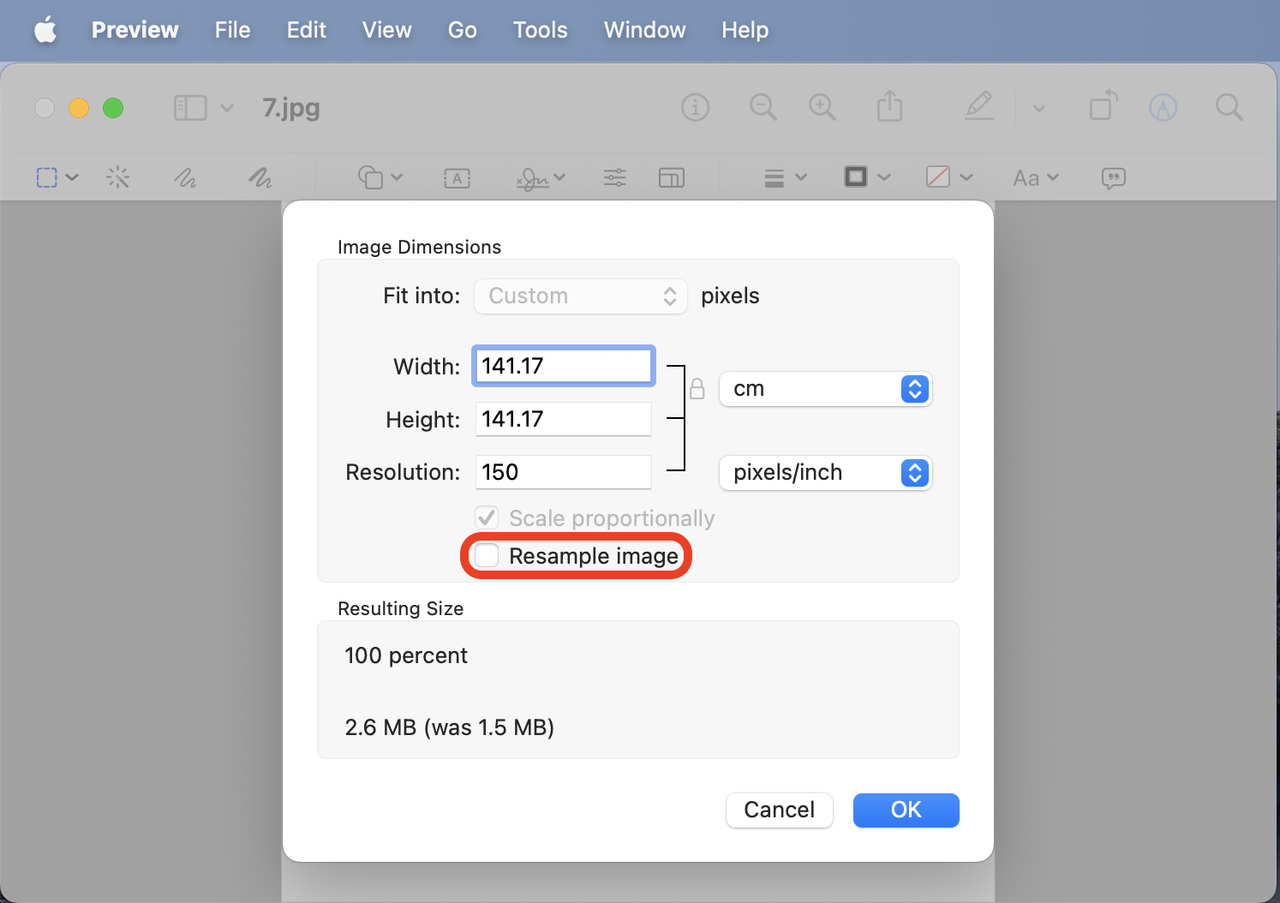Click the Inspector info icon
The image size is (1280, 903).
point(695,108)
